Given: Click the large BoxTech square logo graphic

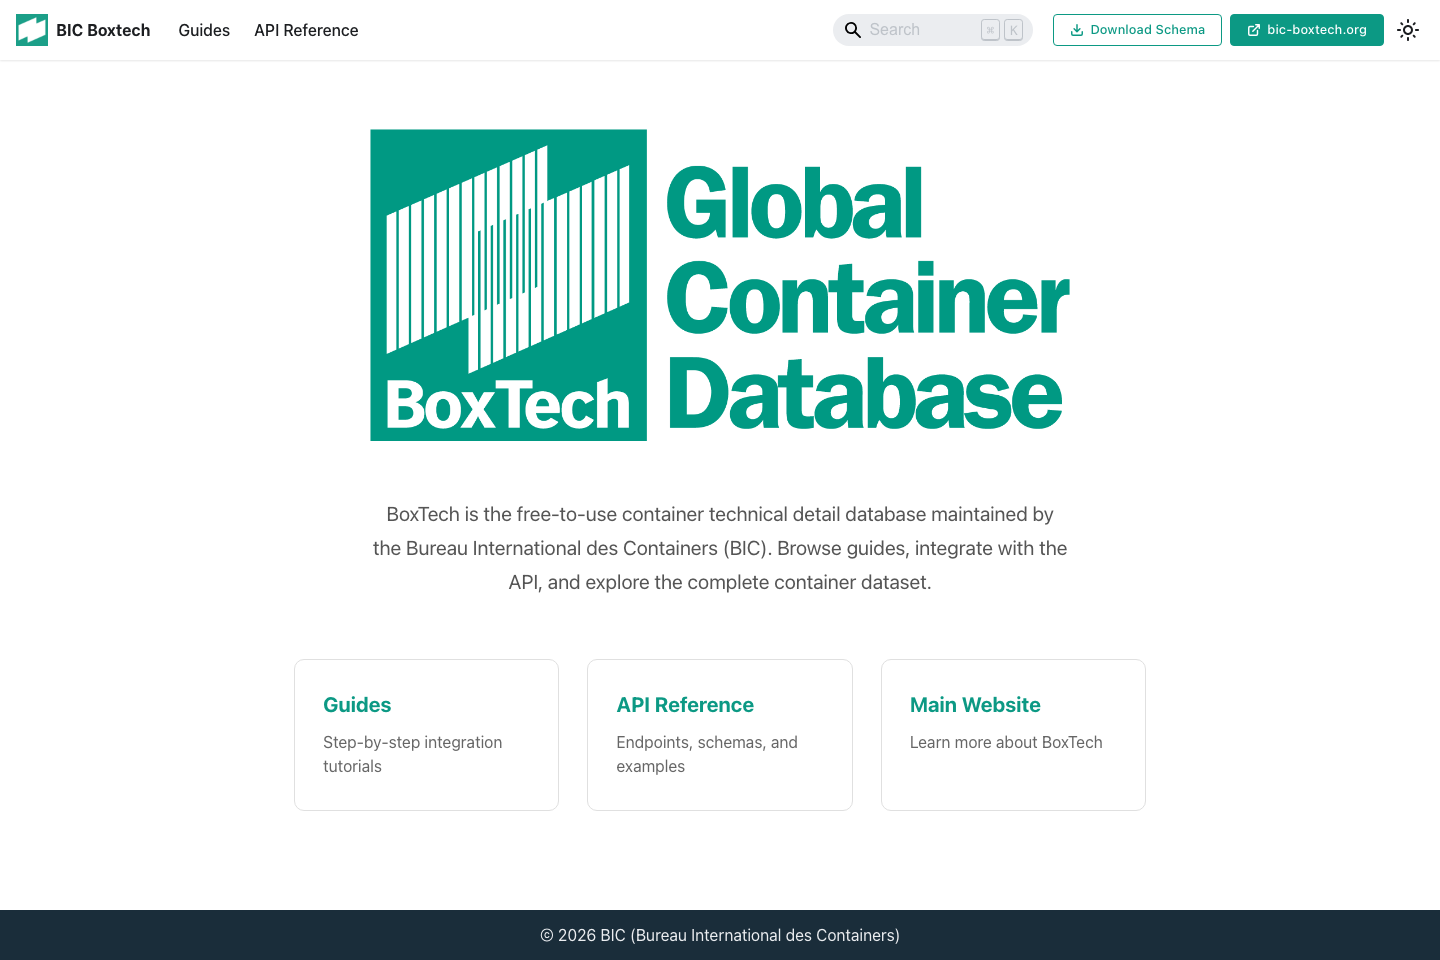Looking at the screenshot, I should [508, 285].
